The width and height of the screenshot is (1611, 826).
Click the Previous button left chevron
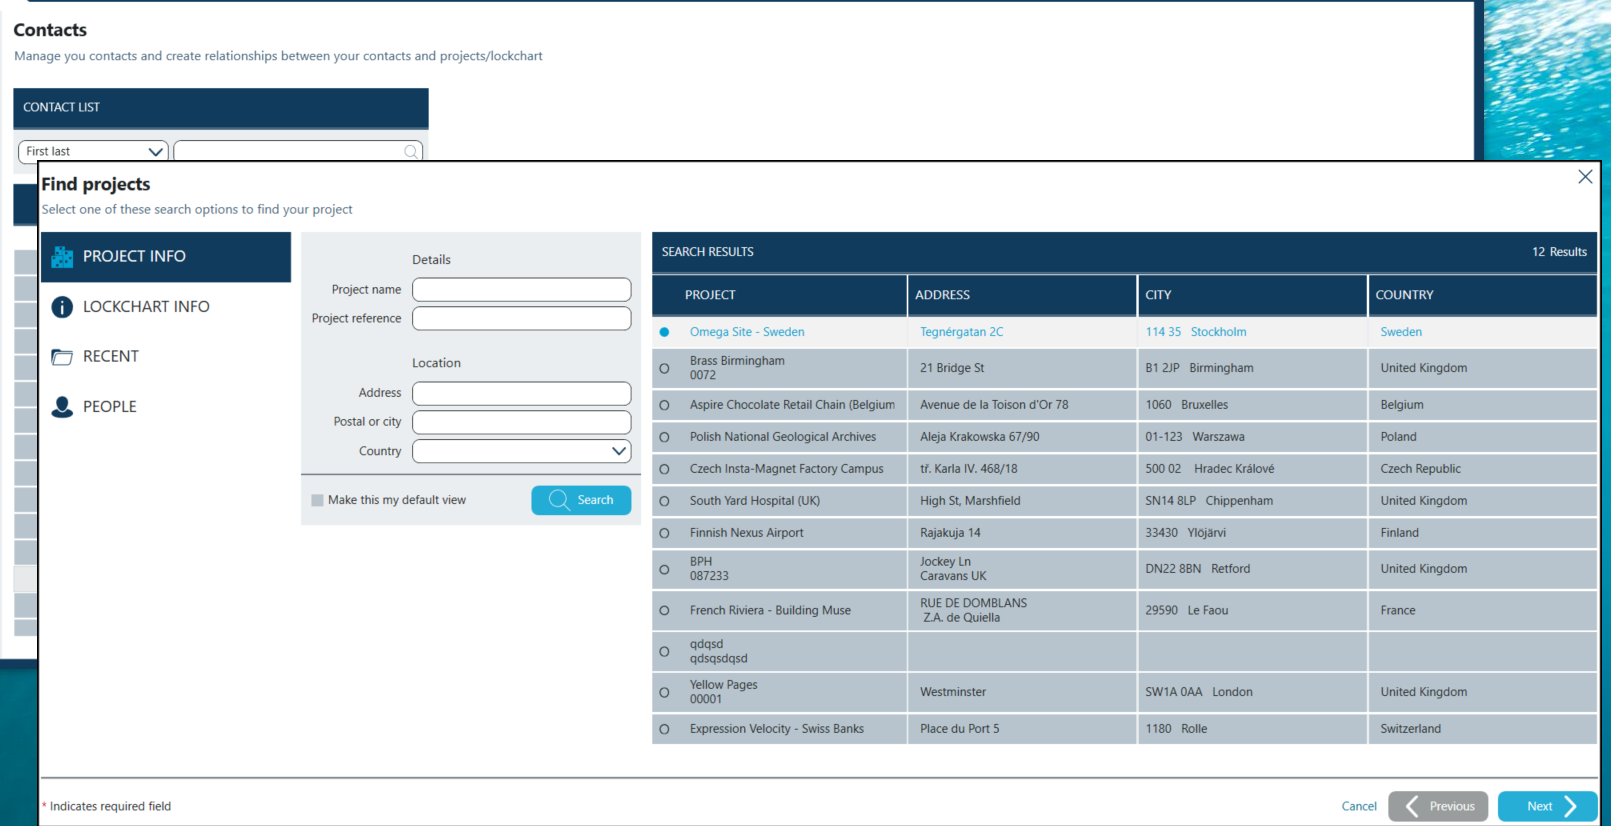(1412, 806)
